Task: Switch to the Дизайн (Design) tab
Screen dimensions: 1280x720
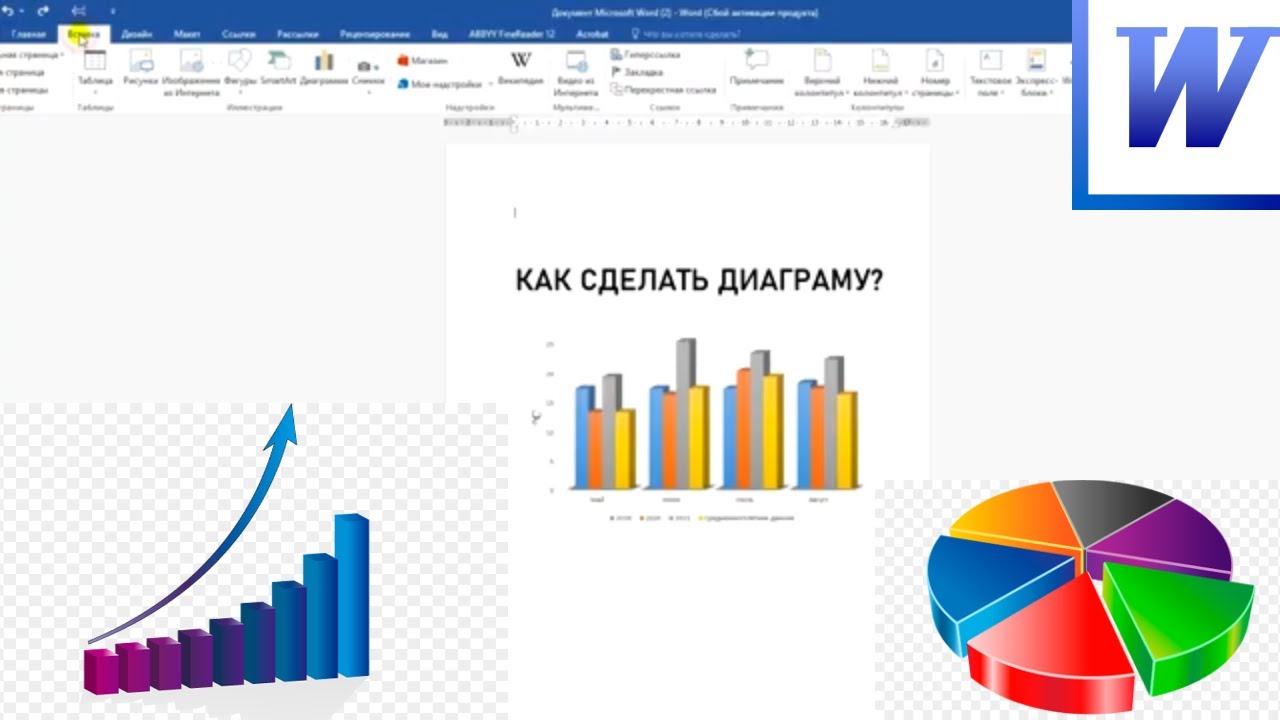Action: click(x=136, y=34)
